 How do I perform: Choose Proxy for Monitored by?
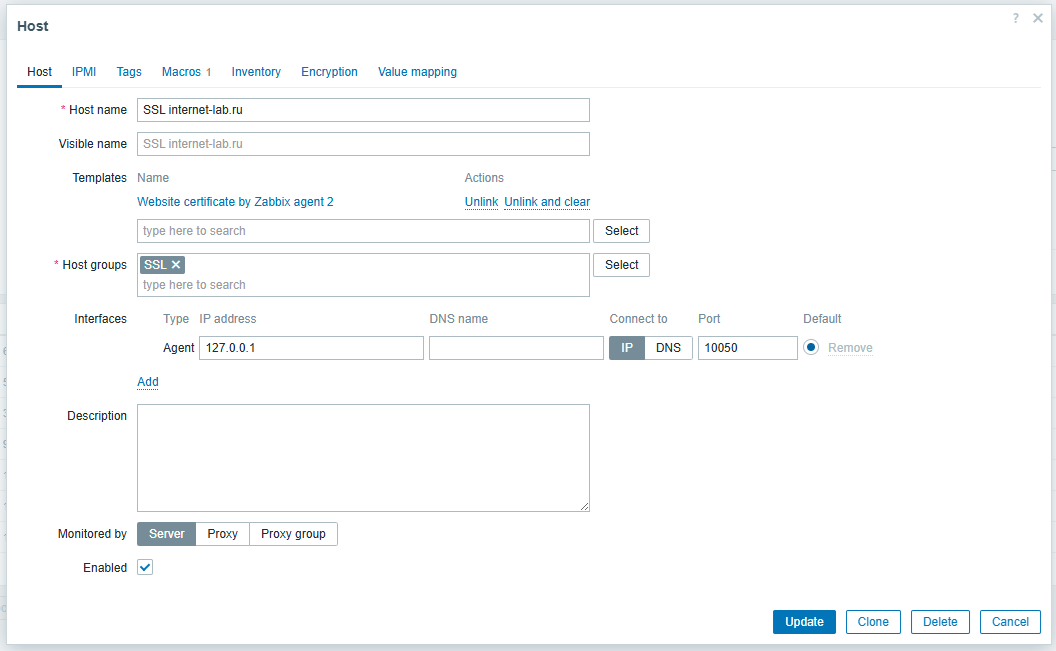click(x=222, y=534)
